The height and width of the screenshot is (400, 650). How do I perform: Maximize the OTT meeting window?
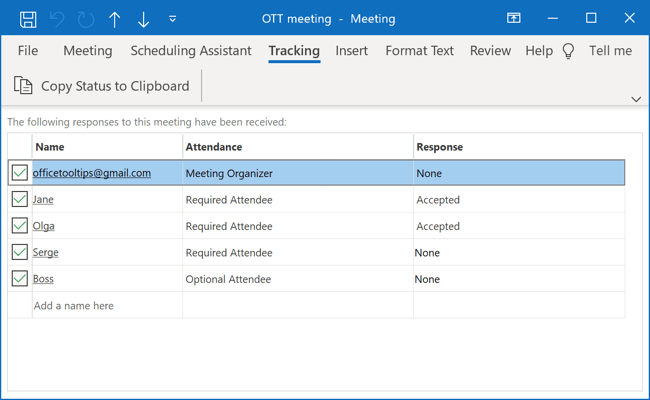[591, 18]
